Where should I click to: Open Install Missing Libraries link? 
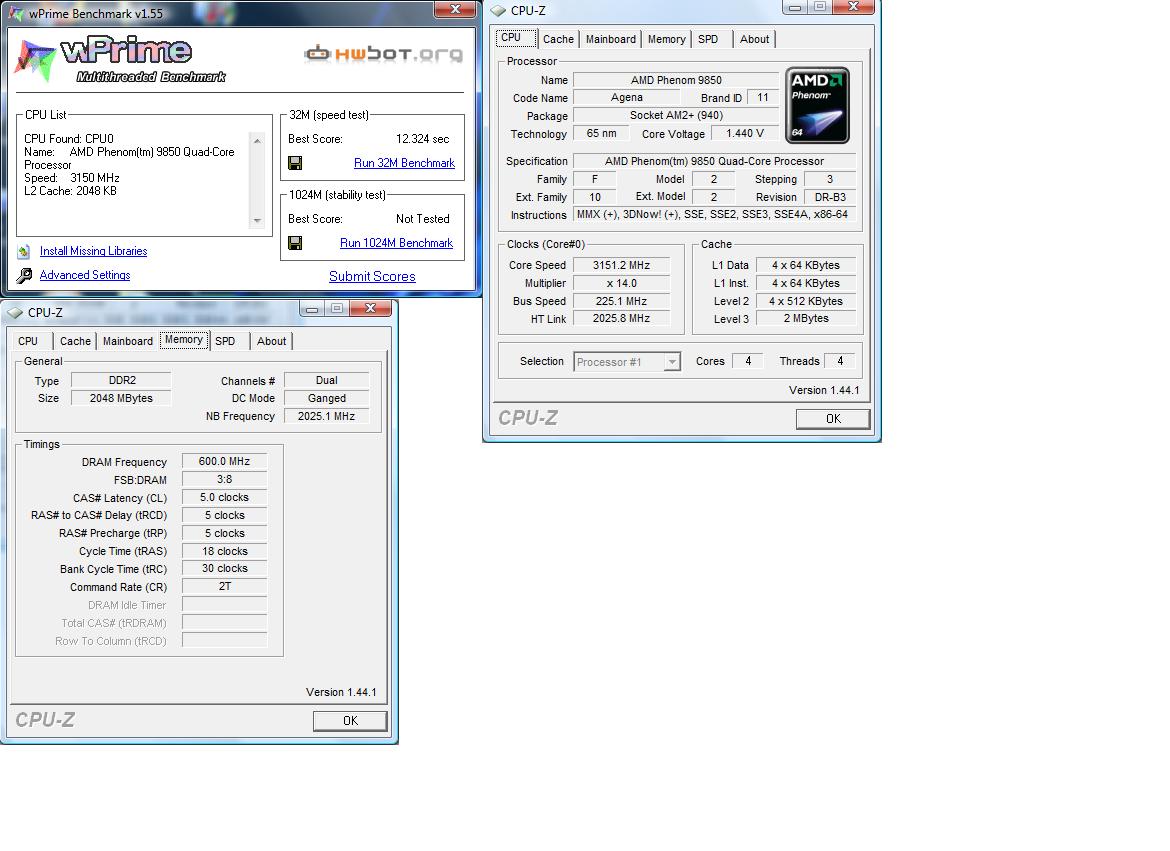click(x=93, y=252)
